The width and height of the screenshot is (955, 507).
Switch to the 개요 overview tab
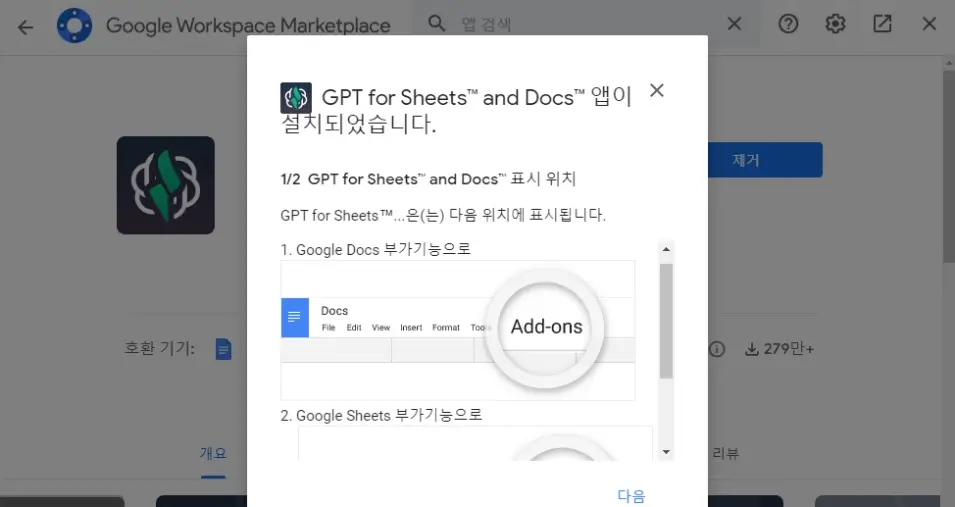pos(213,453)
